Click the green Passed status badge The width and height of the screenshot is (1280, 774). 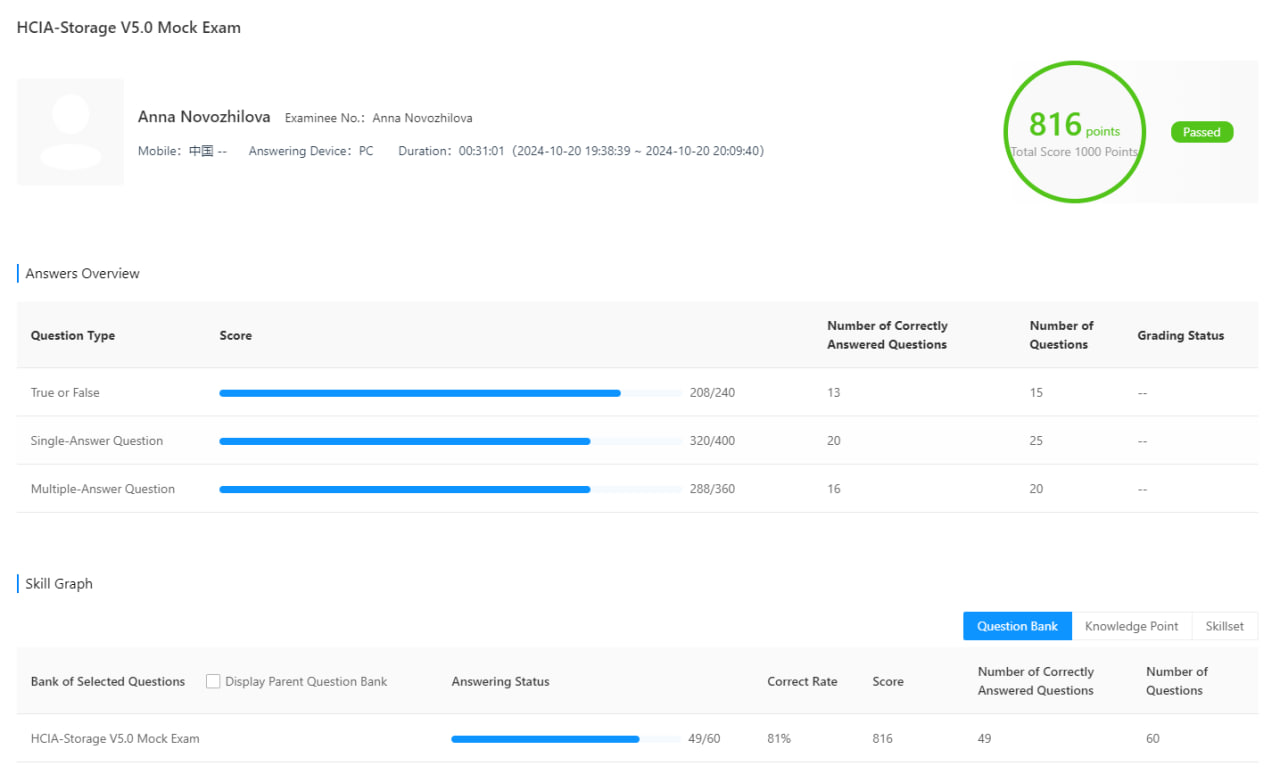(1201, 132)
